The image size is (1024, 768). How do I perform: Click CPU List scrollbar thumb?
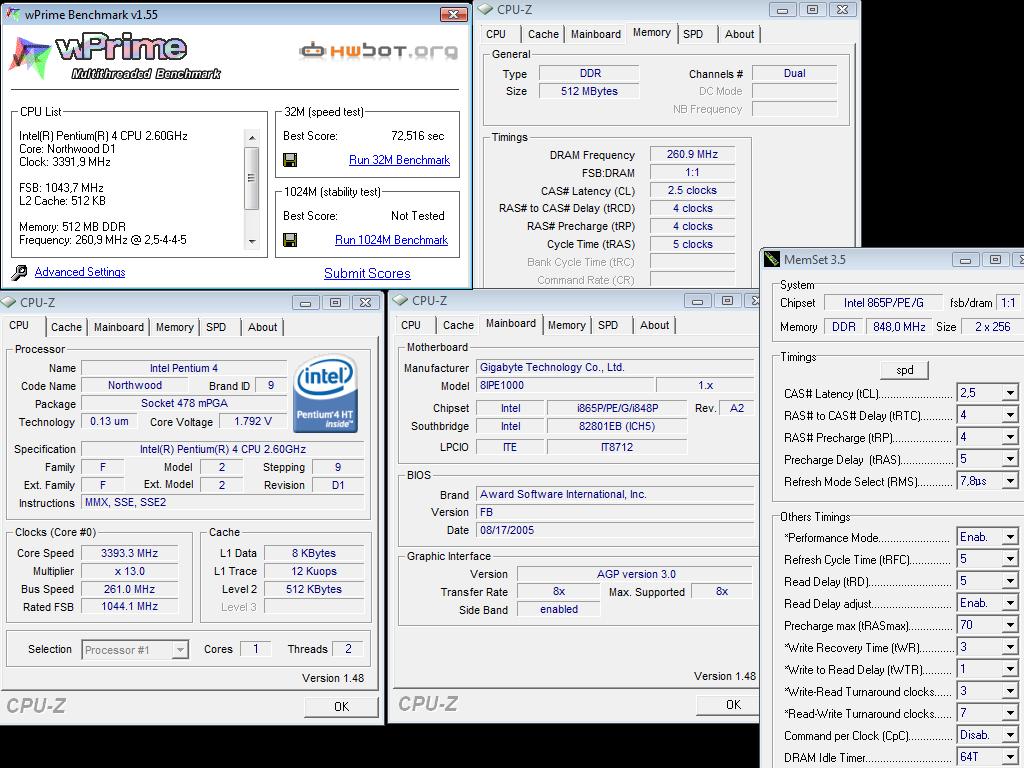click(252, 178)
